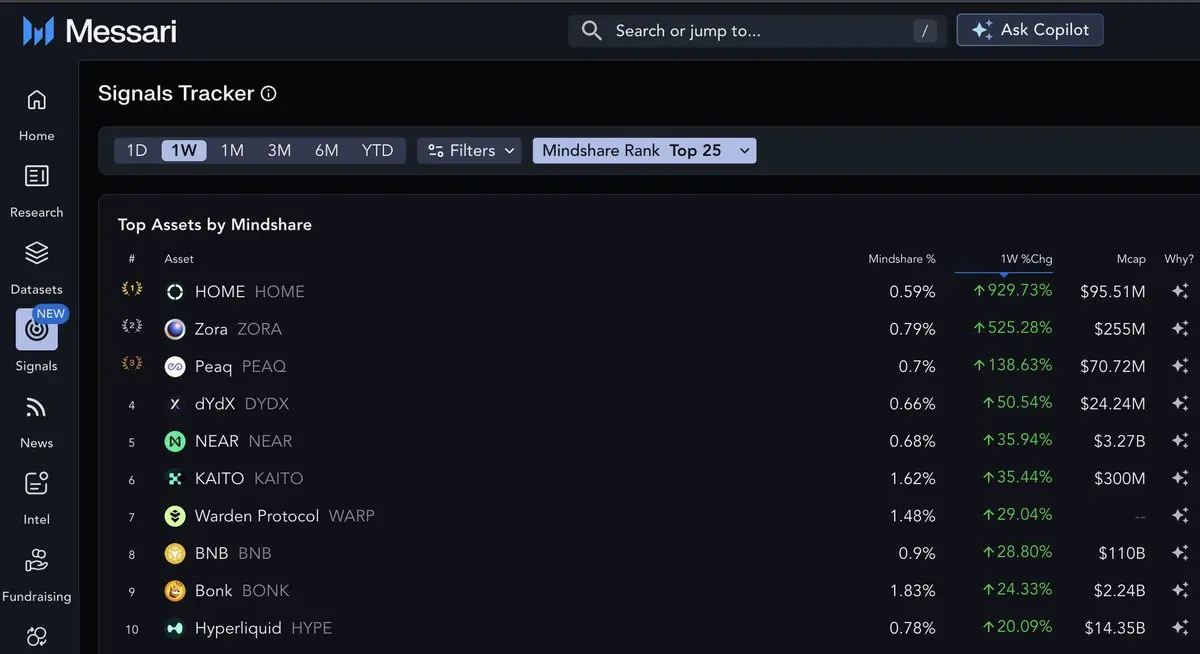Click the Why sparkle icon for HOME

point(1180,291)
